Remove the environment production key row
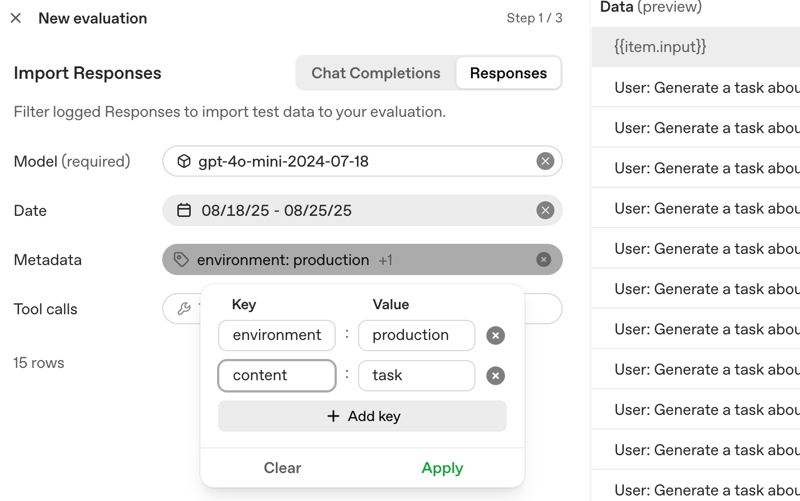This screenshot has width=800, height=501. point(495,336)
